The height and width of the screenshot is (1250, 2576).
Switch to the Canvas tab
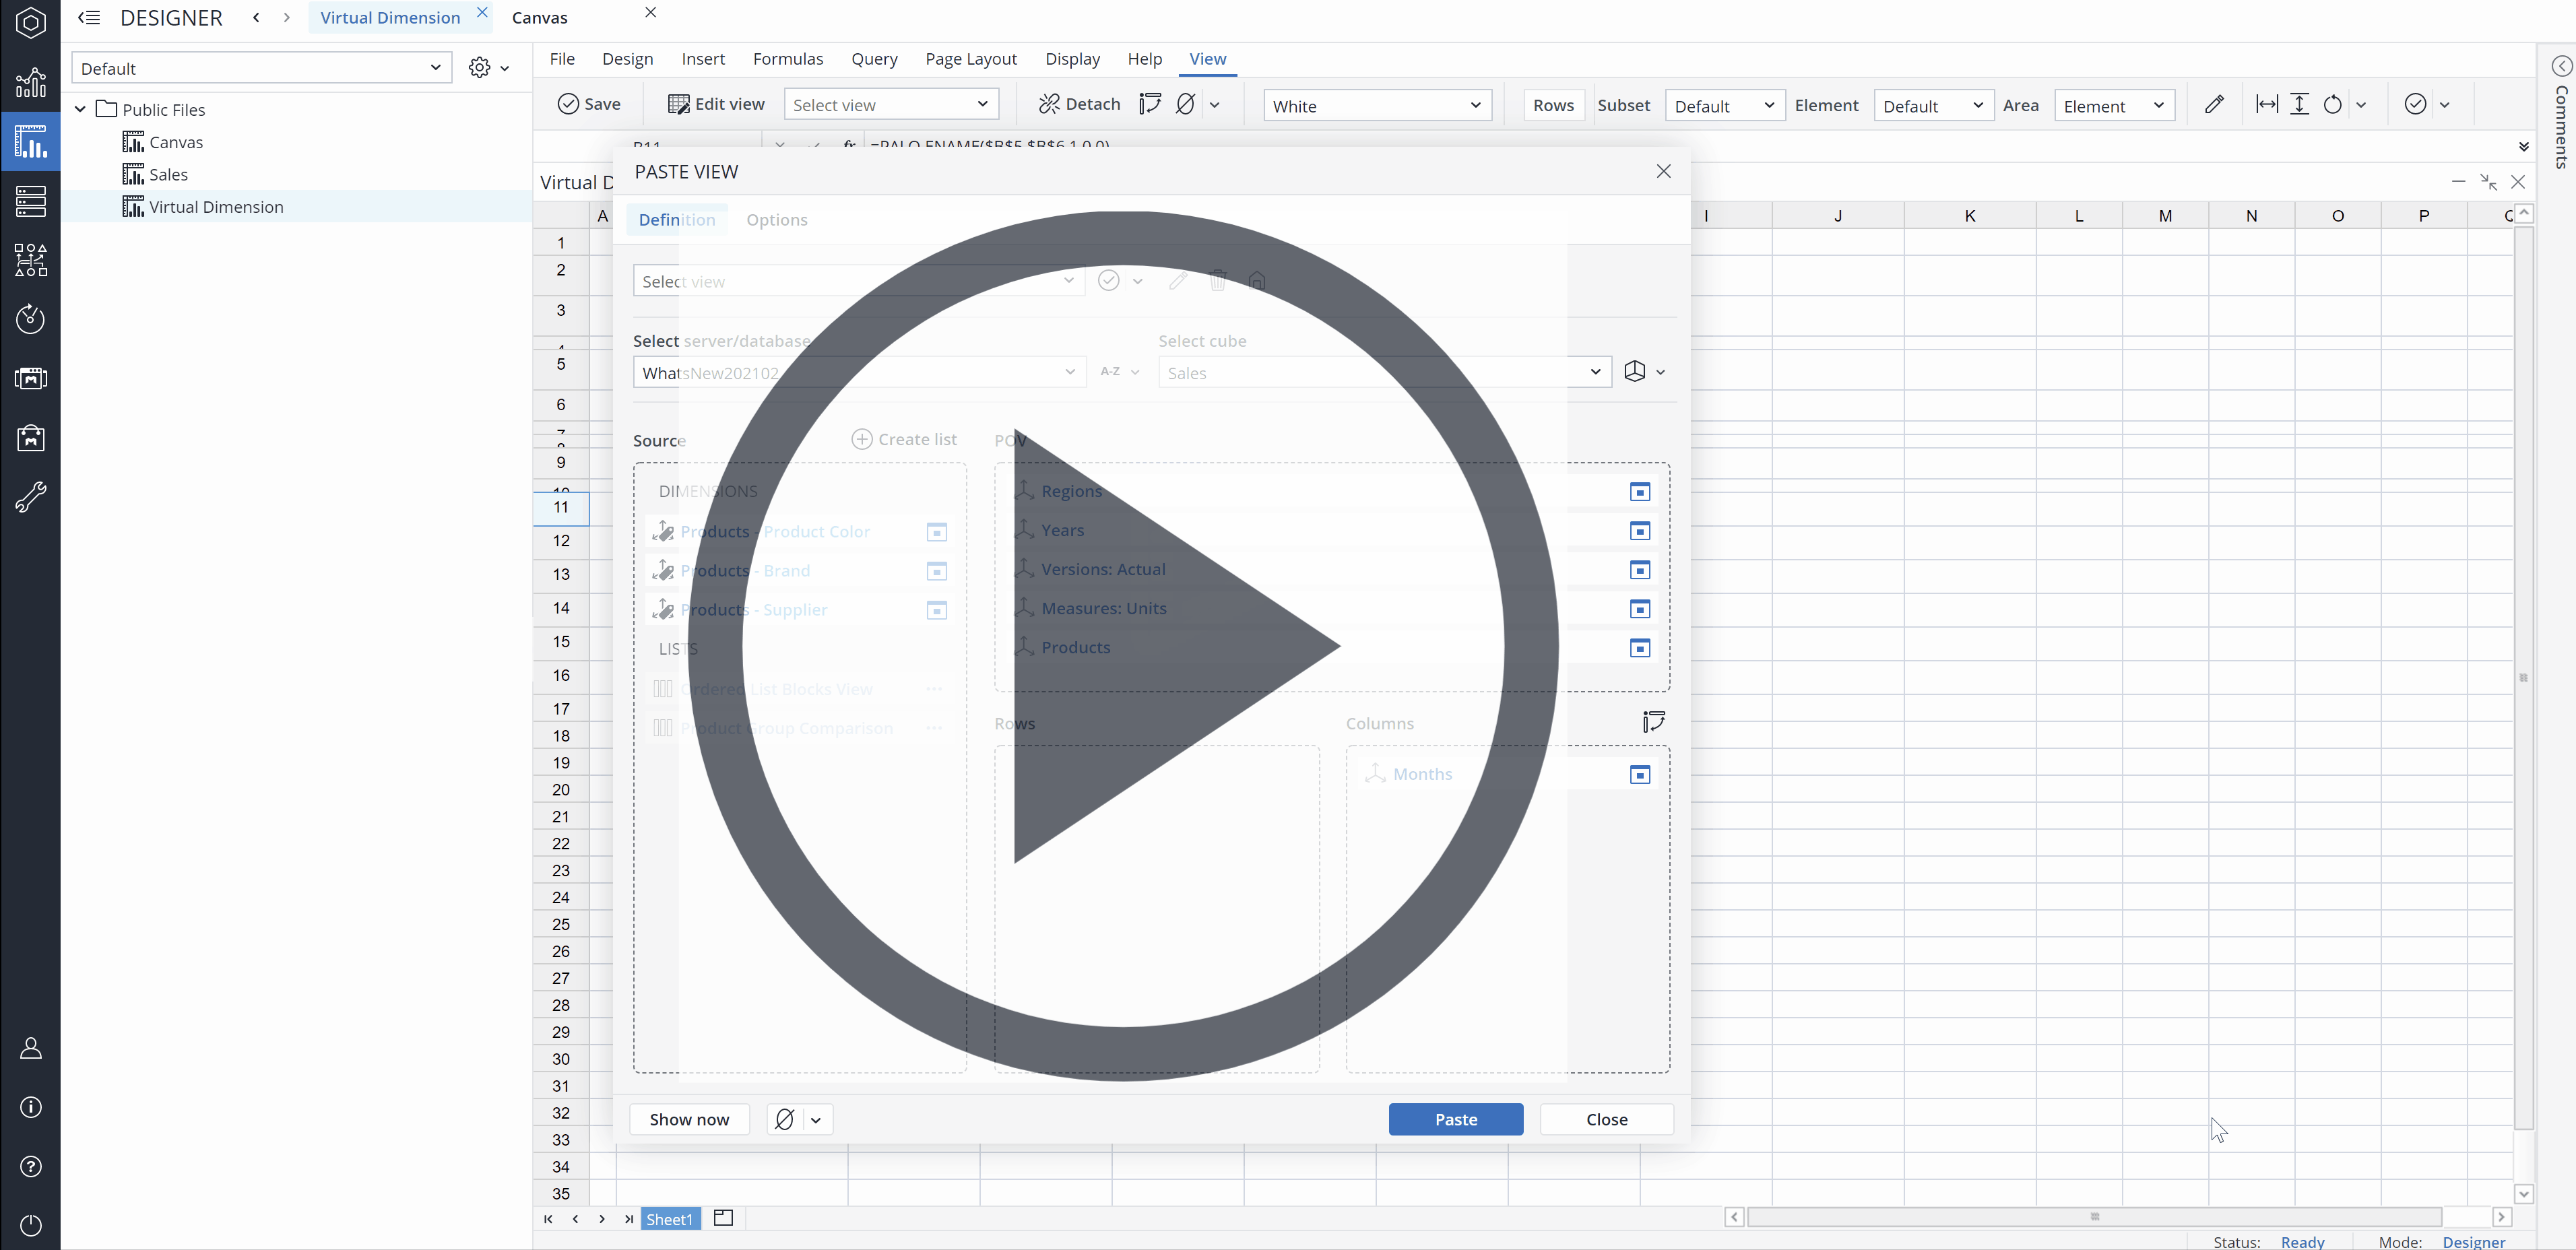[x=540, y=18]
